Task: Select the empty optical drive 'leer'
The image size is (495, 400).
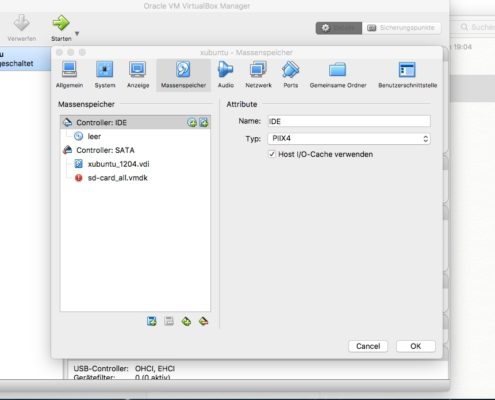Action: tap(135, 136)
